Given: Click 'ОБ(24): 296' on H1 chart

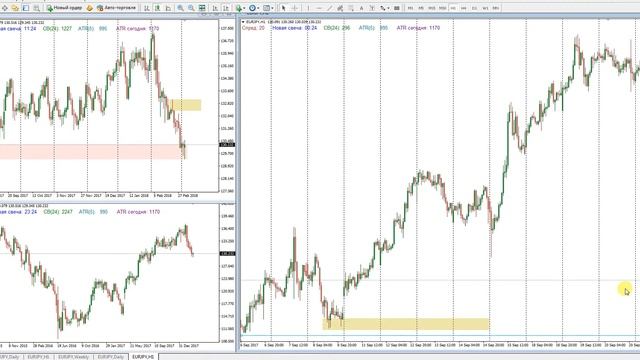Looking at the screenshot, I should 337,28.
